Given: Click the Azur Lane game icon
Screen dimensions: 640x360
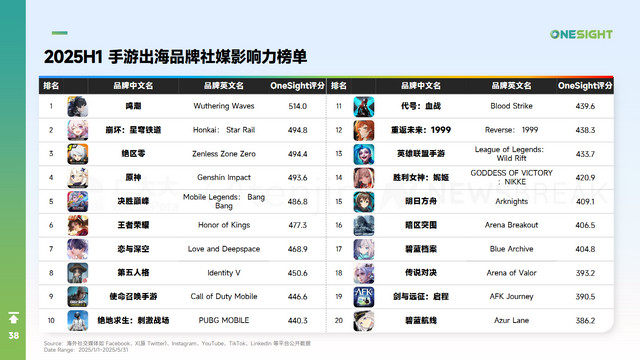Looking at the screenshot, I should pyautogui.click(x=364, y=320).
